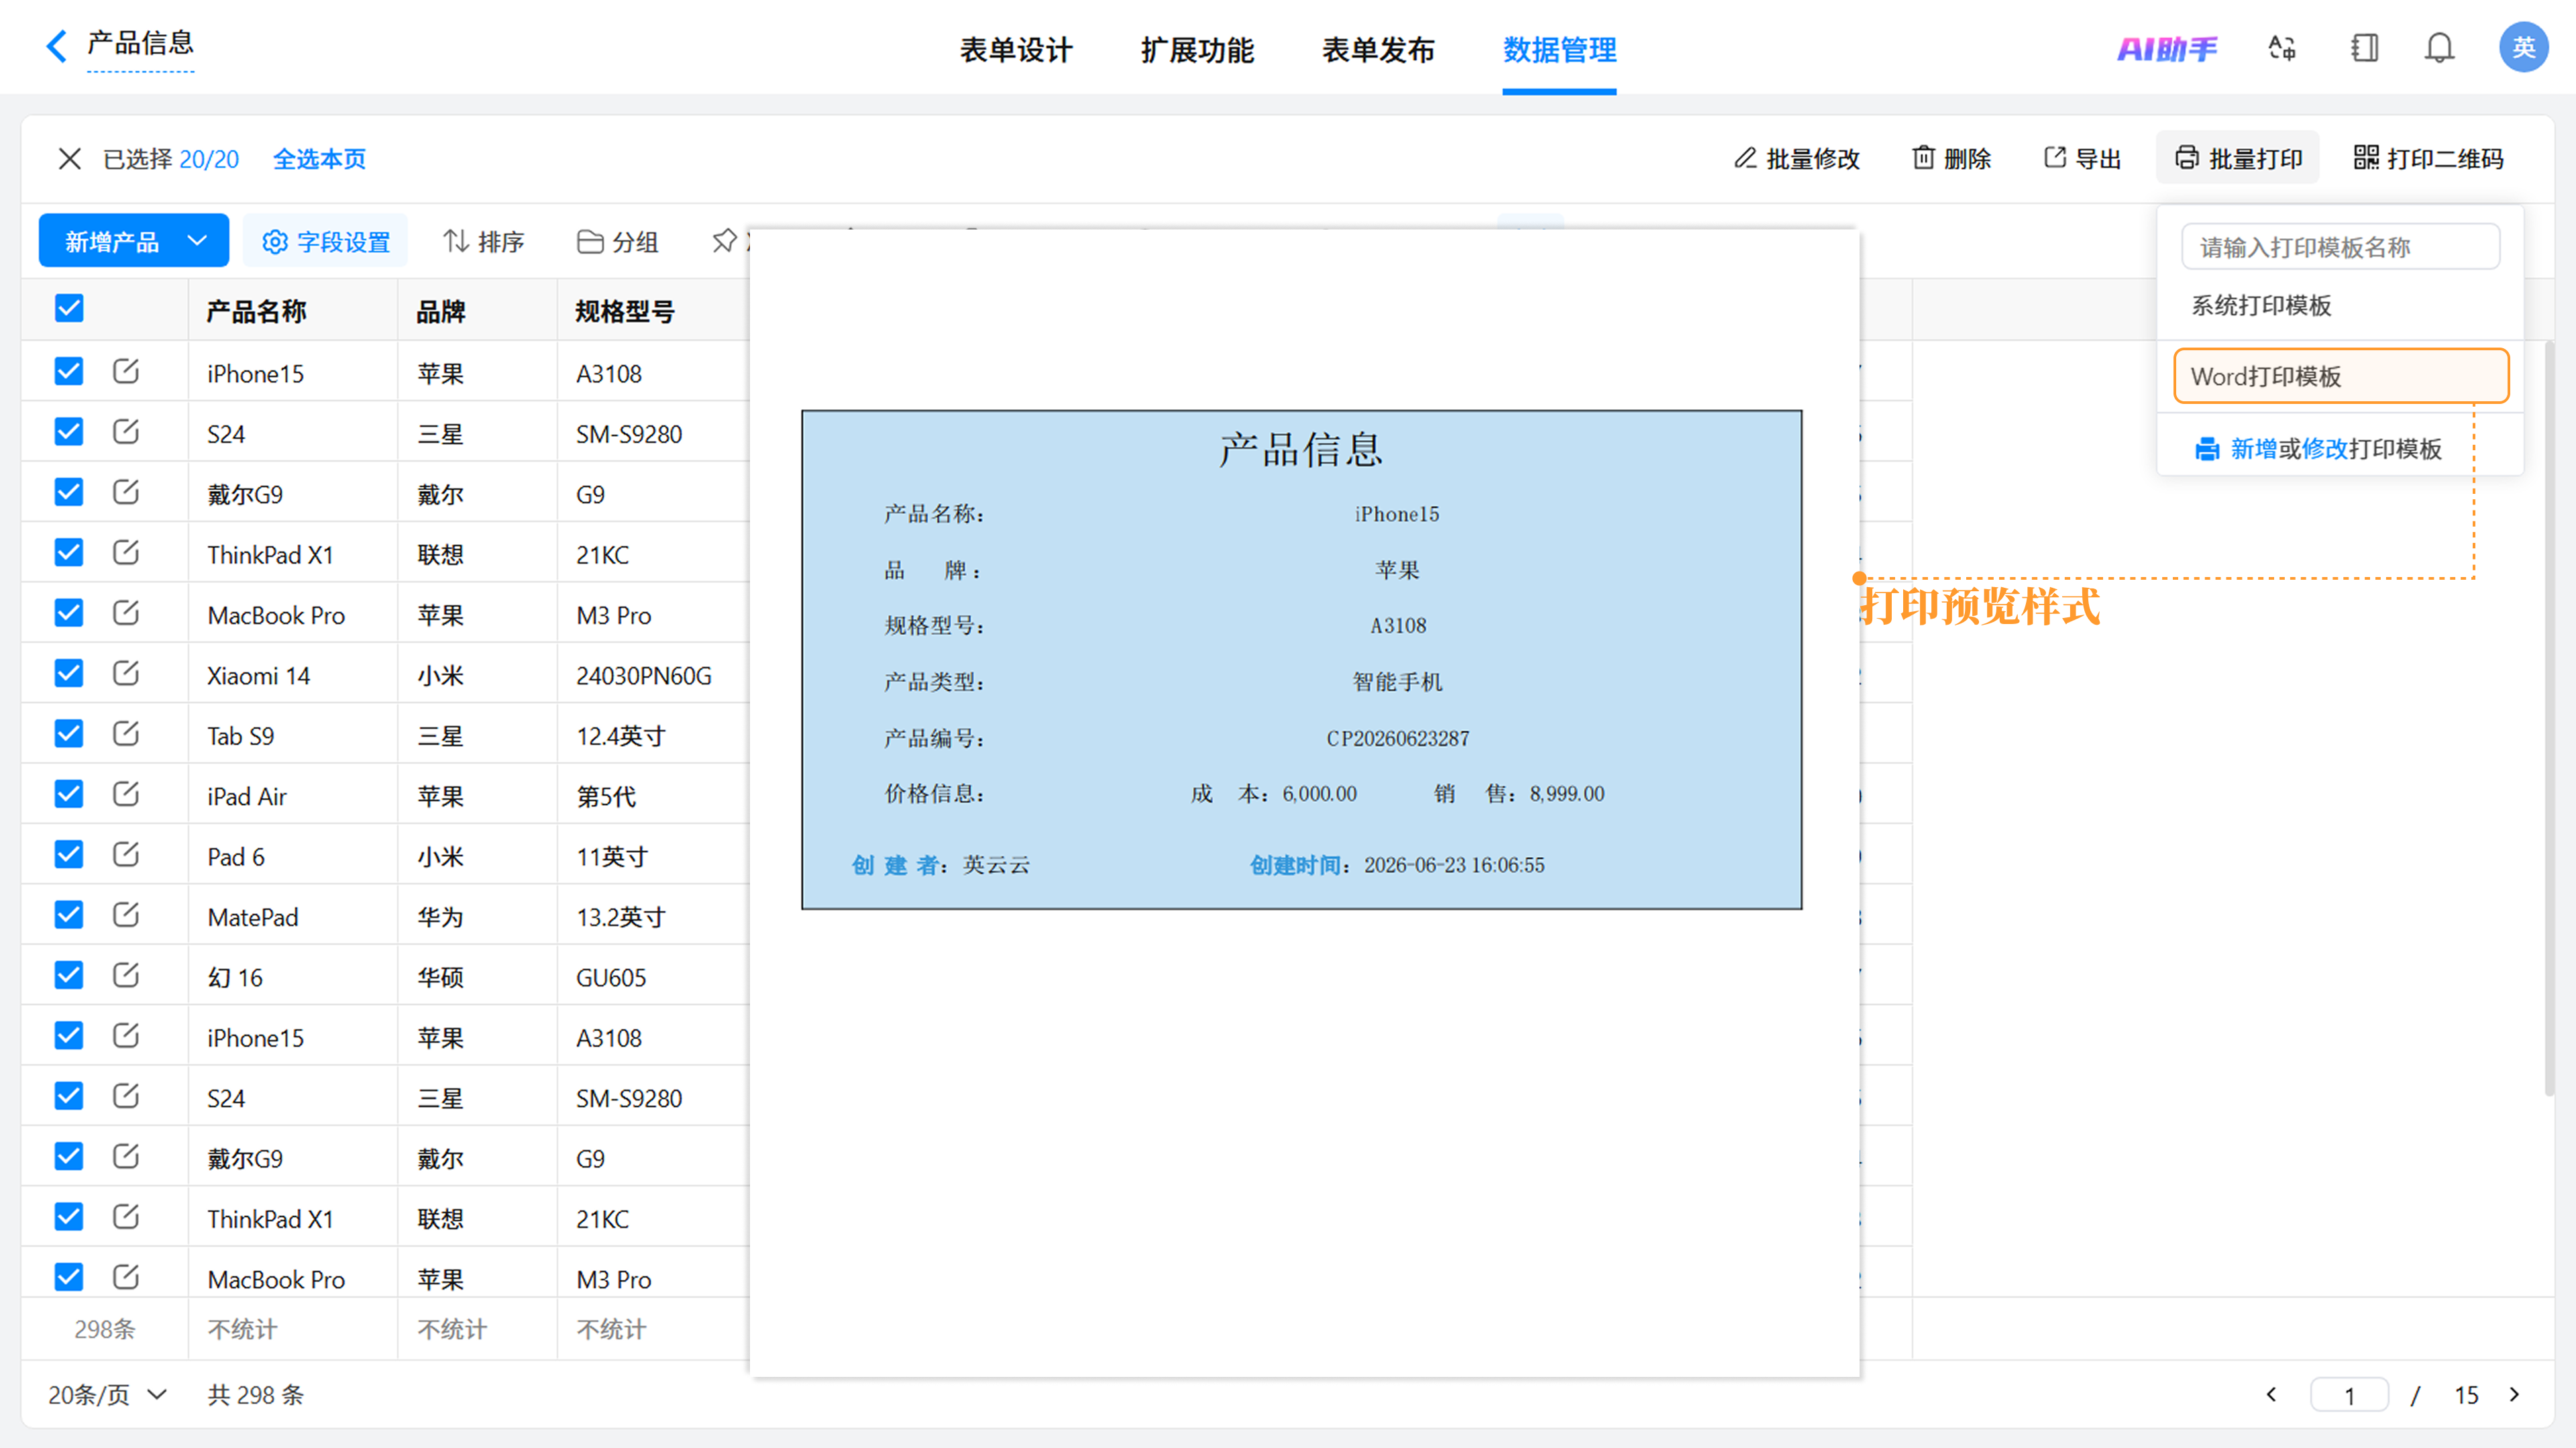The width and height of the screenshot is (2576, 1448).
Task: Click 批量修改 batch edit
Action: coord(1796,158)
